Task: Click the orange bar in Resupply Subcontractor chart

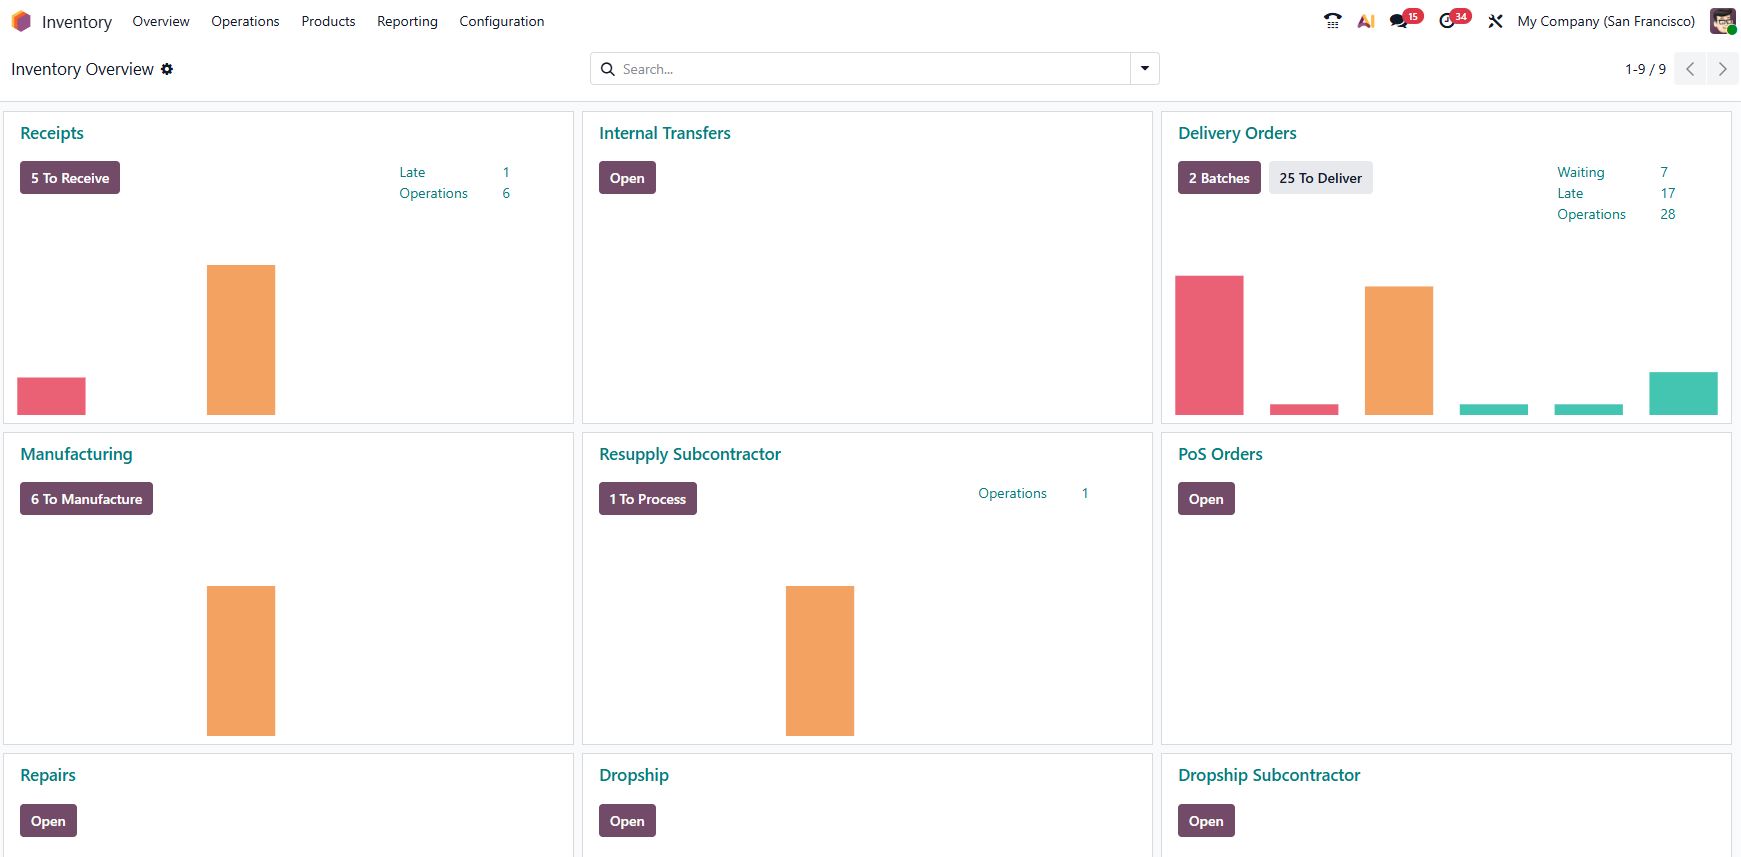Action: pyautogui.click(x=820, y=661)
